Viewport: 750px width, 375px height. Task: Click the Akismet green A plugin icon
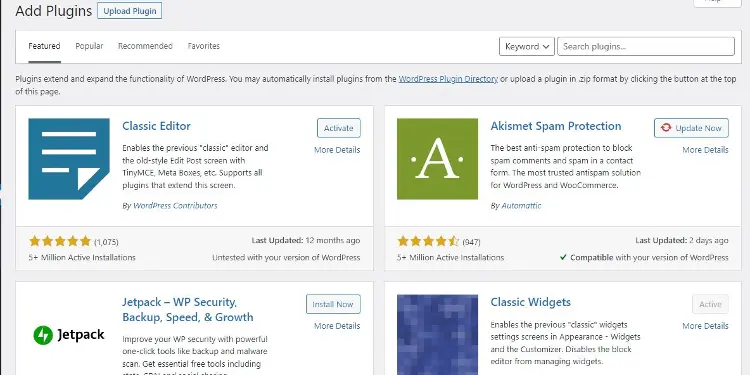[x=437, y=159]
